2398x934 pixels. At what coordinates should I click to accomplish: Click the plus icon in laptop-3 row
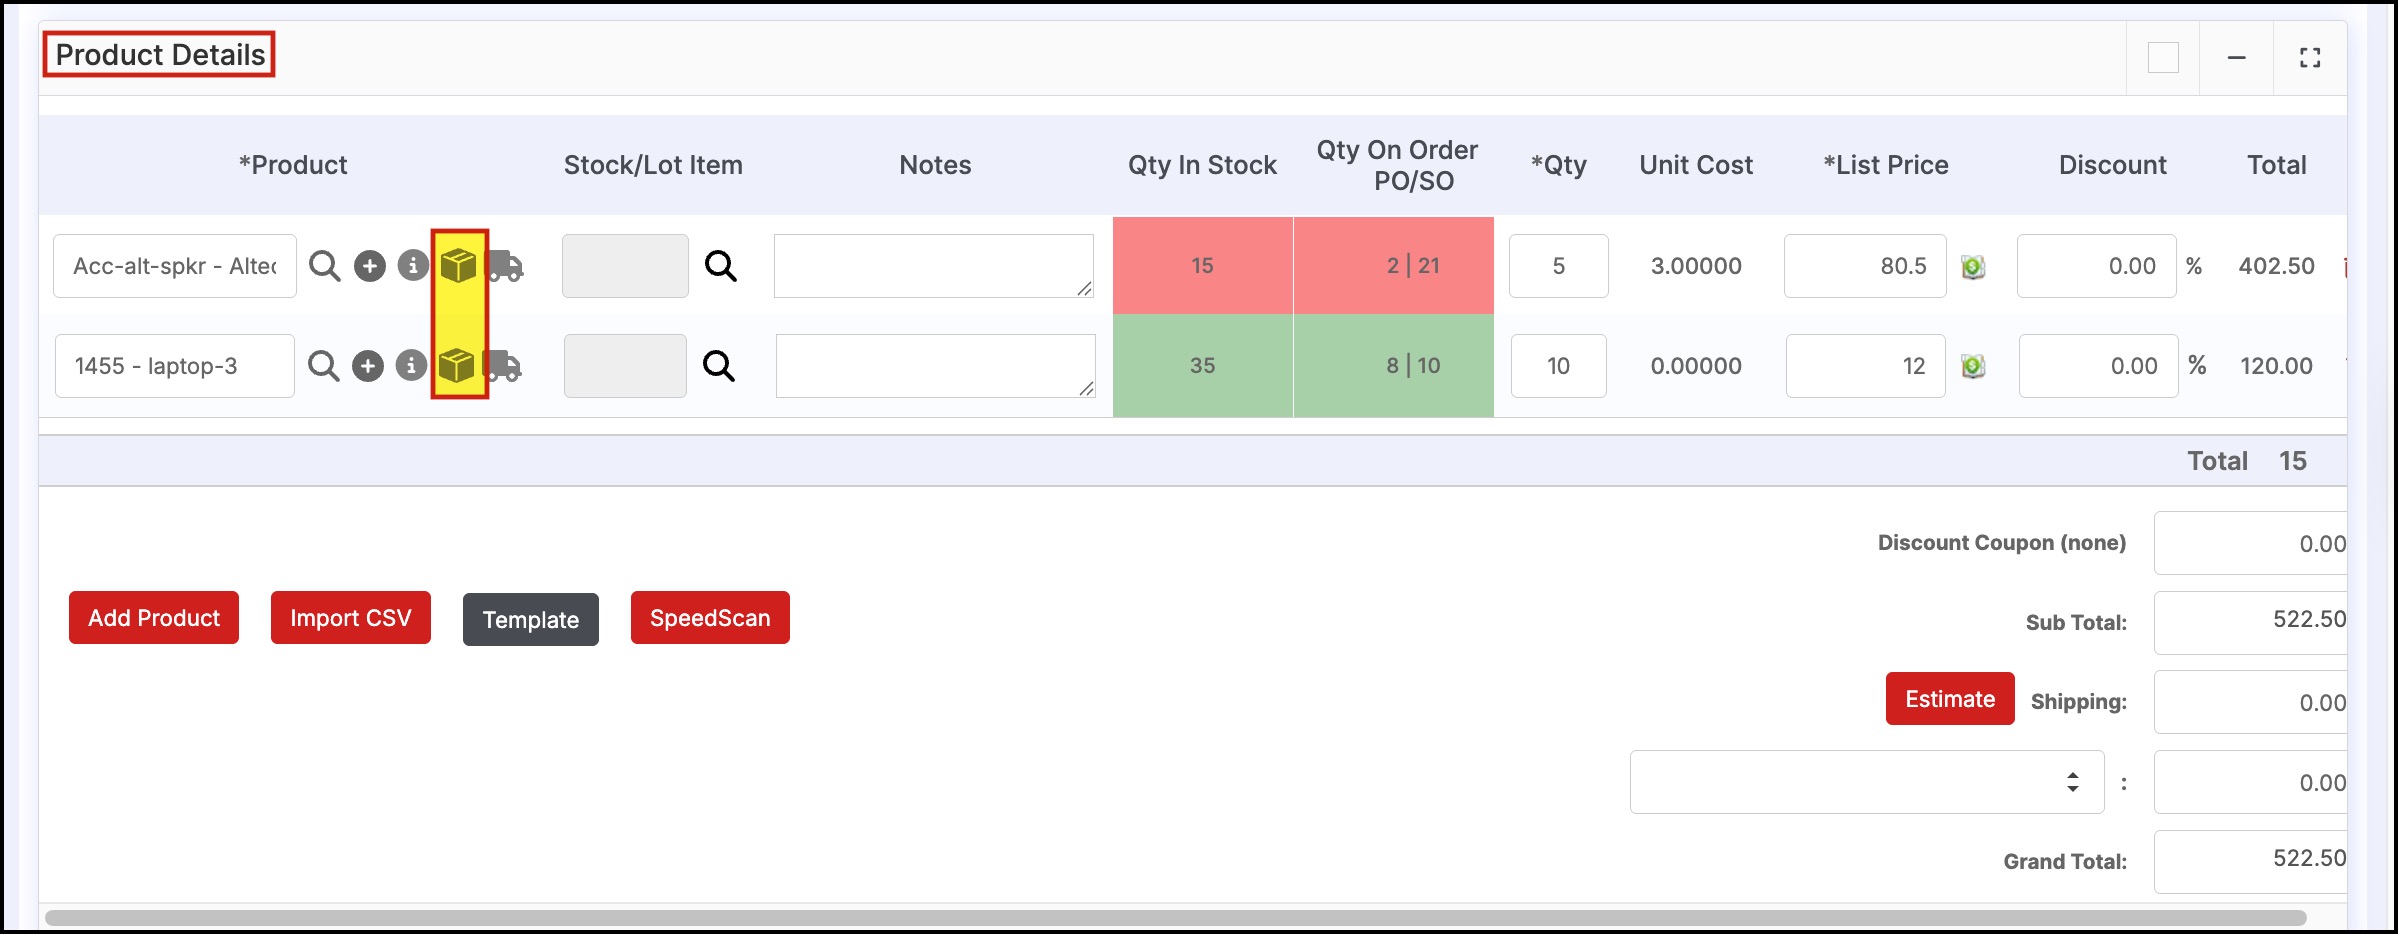click(x=368, y=366)
